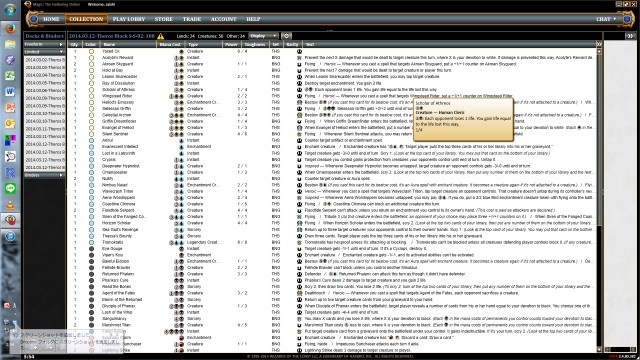Open Firefox from the Windows taskbar

coord(10,28)
